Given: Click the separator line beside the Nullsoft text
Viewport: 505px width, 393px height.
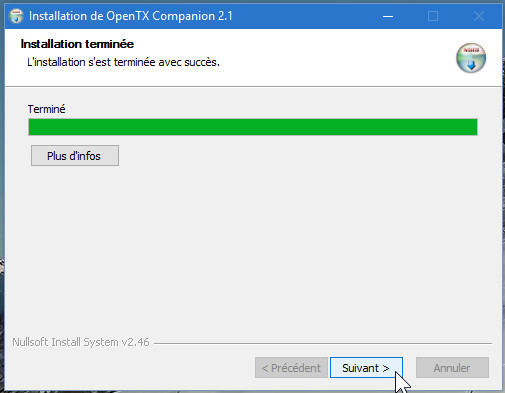Looking at the screenshot, I should 323,343.
